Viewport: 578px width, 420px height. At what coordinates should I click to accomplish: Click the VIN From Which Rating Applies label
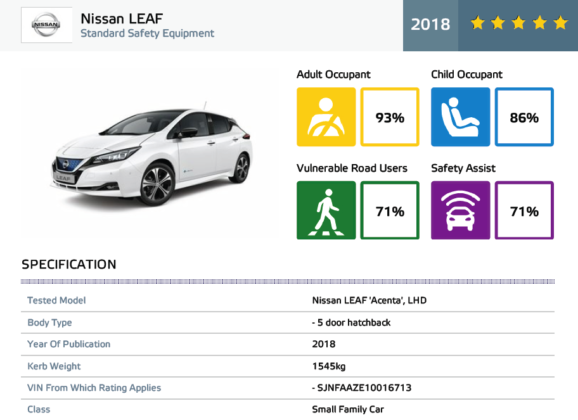(94, 388)
